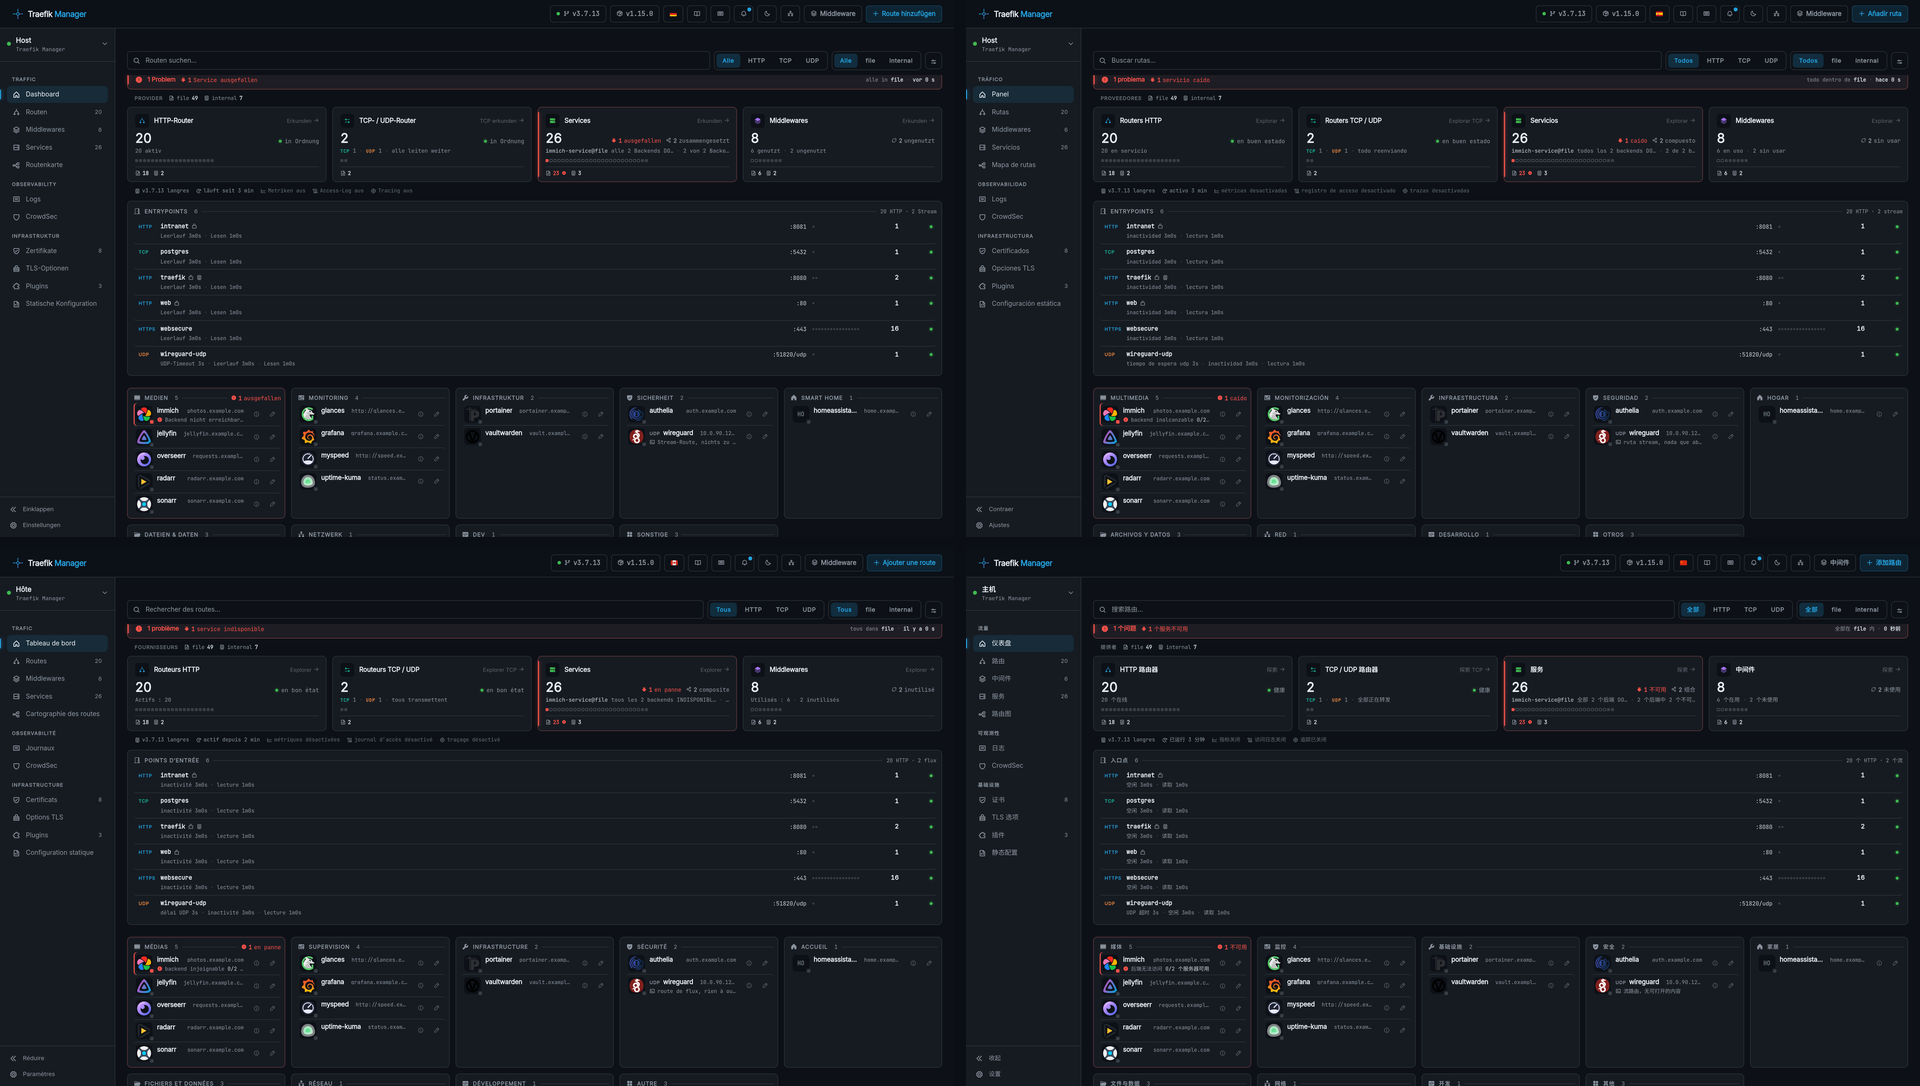Click the Route hinzufügen button
The height and width of the screenshot is (1086, 1920).
point(904,14)
